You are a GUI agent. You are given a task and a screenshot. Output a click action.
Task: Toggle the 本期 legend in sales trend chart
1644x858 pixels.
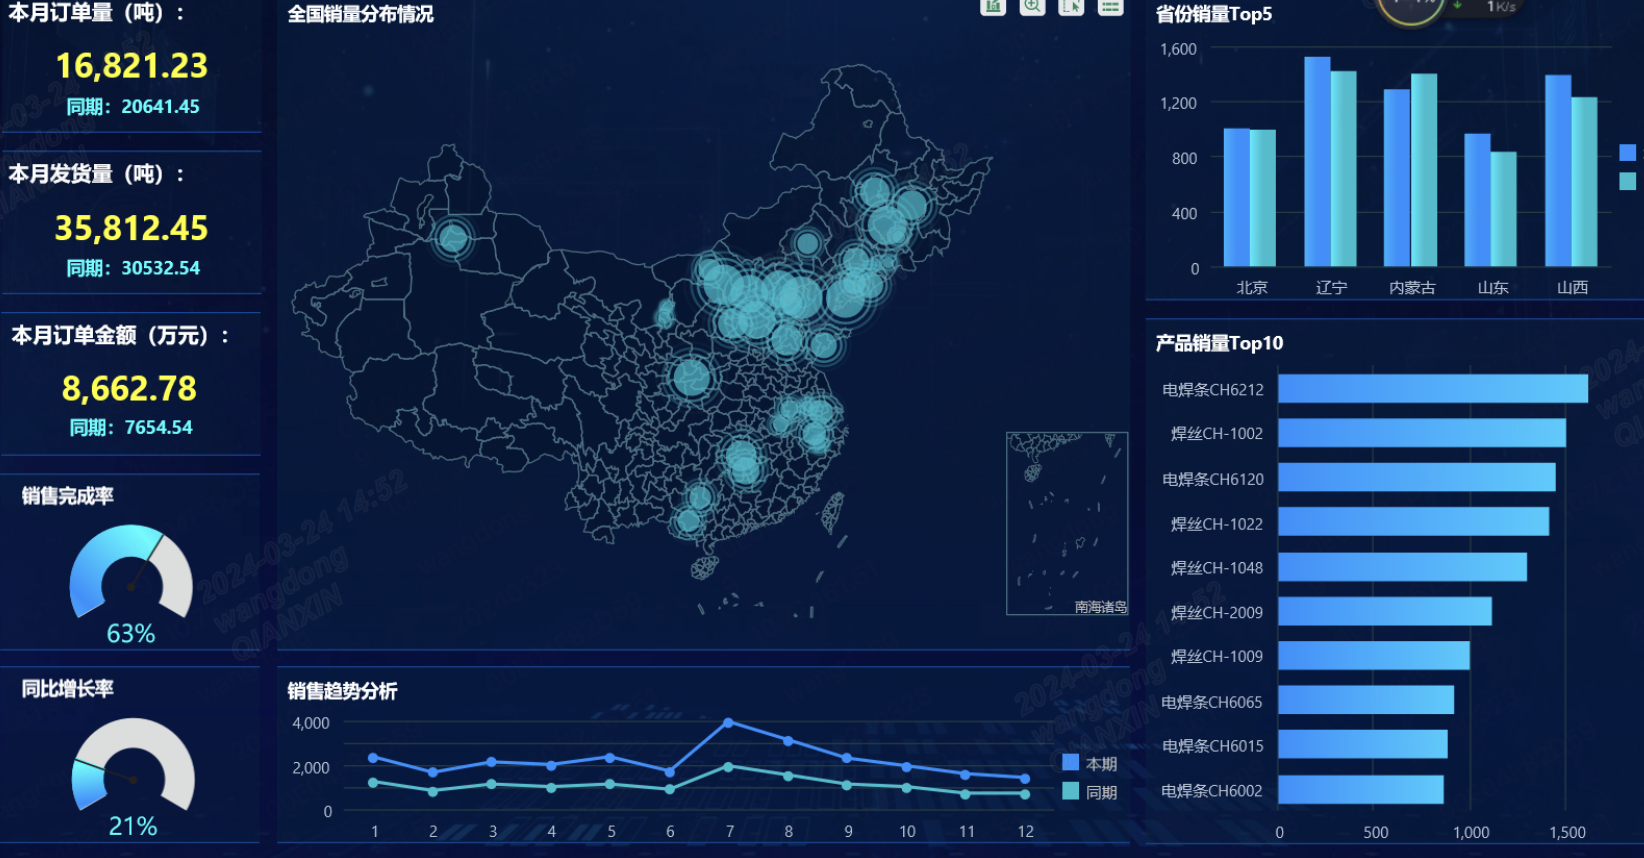[1090, 763]
